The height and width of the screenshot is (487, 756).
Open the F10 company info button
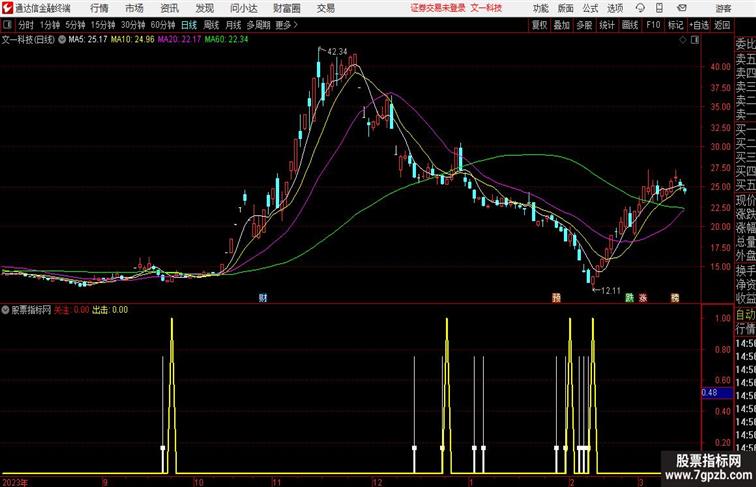pos(653,25)
